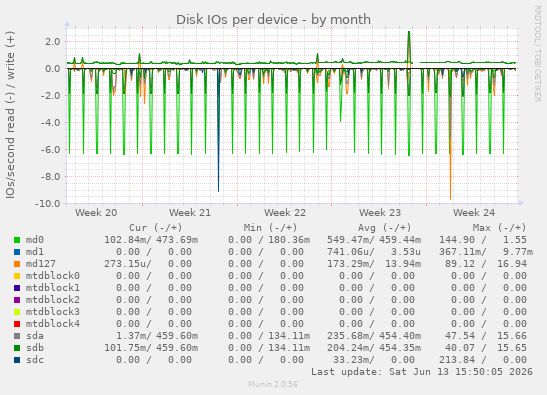
Task: Click the '0.0' y-axis value
Action: coord(53,68)
